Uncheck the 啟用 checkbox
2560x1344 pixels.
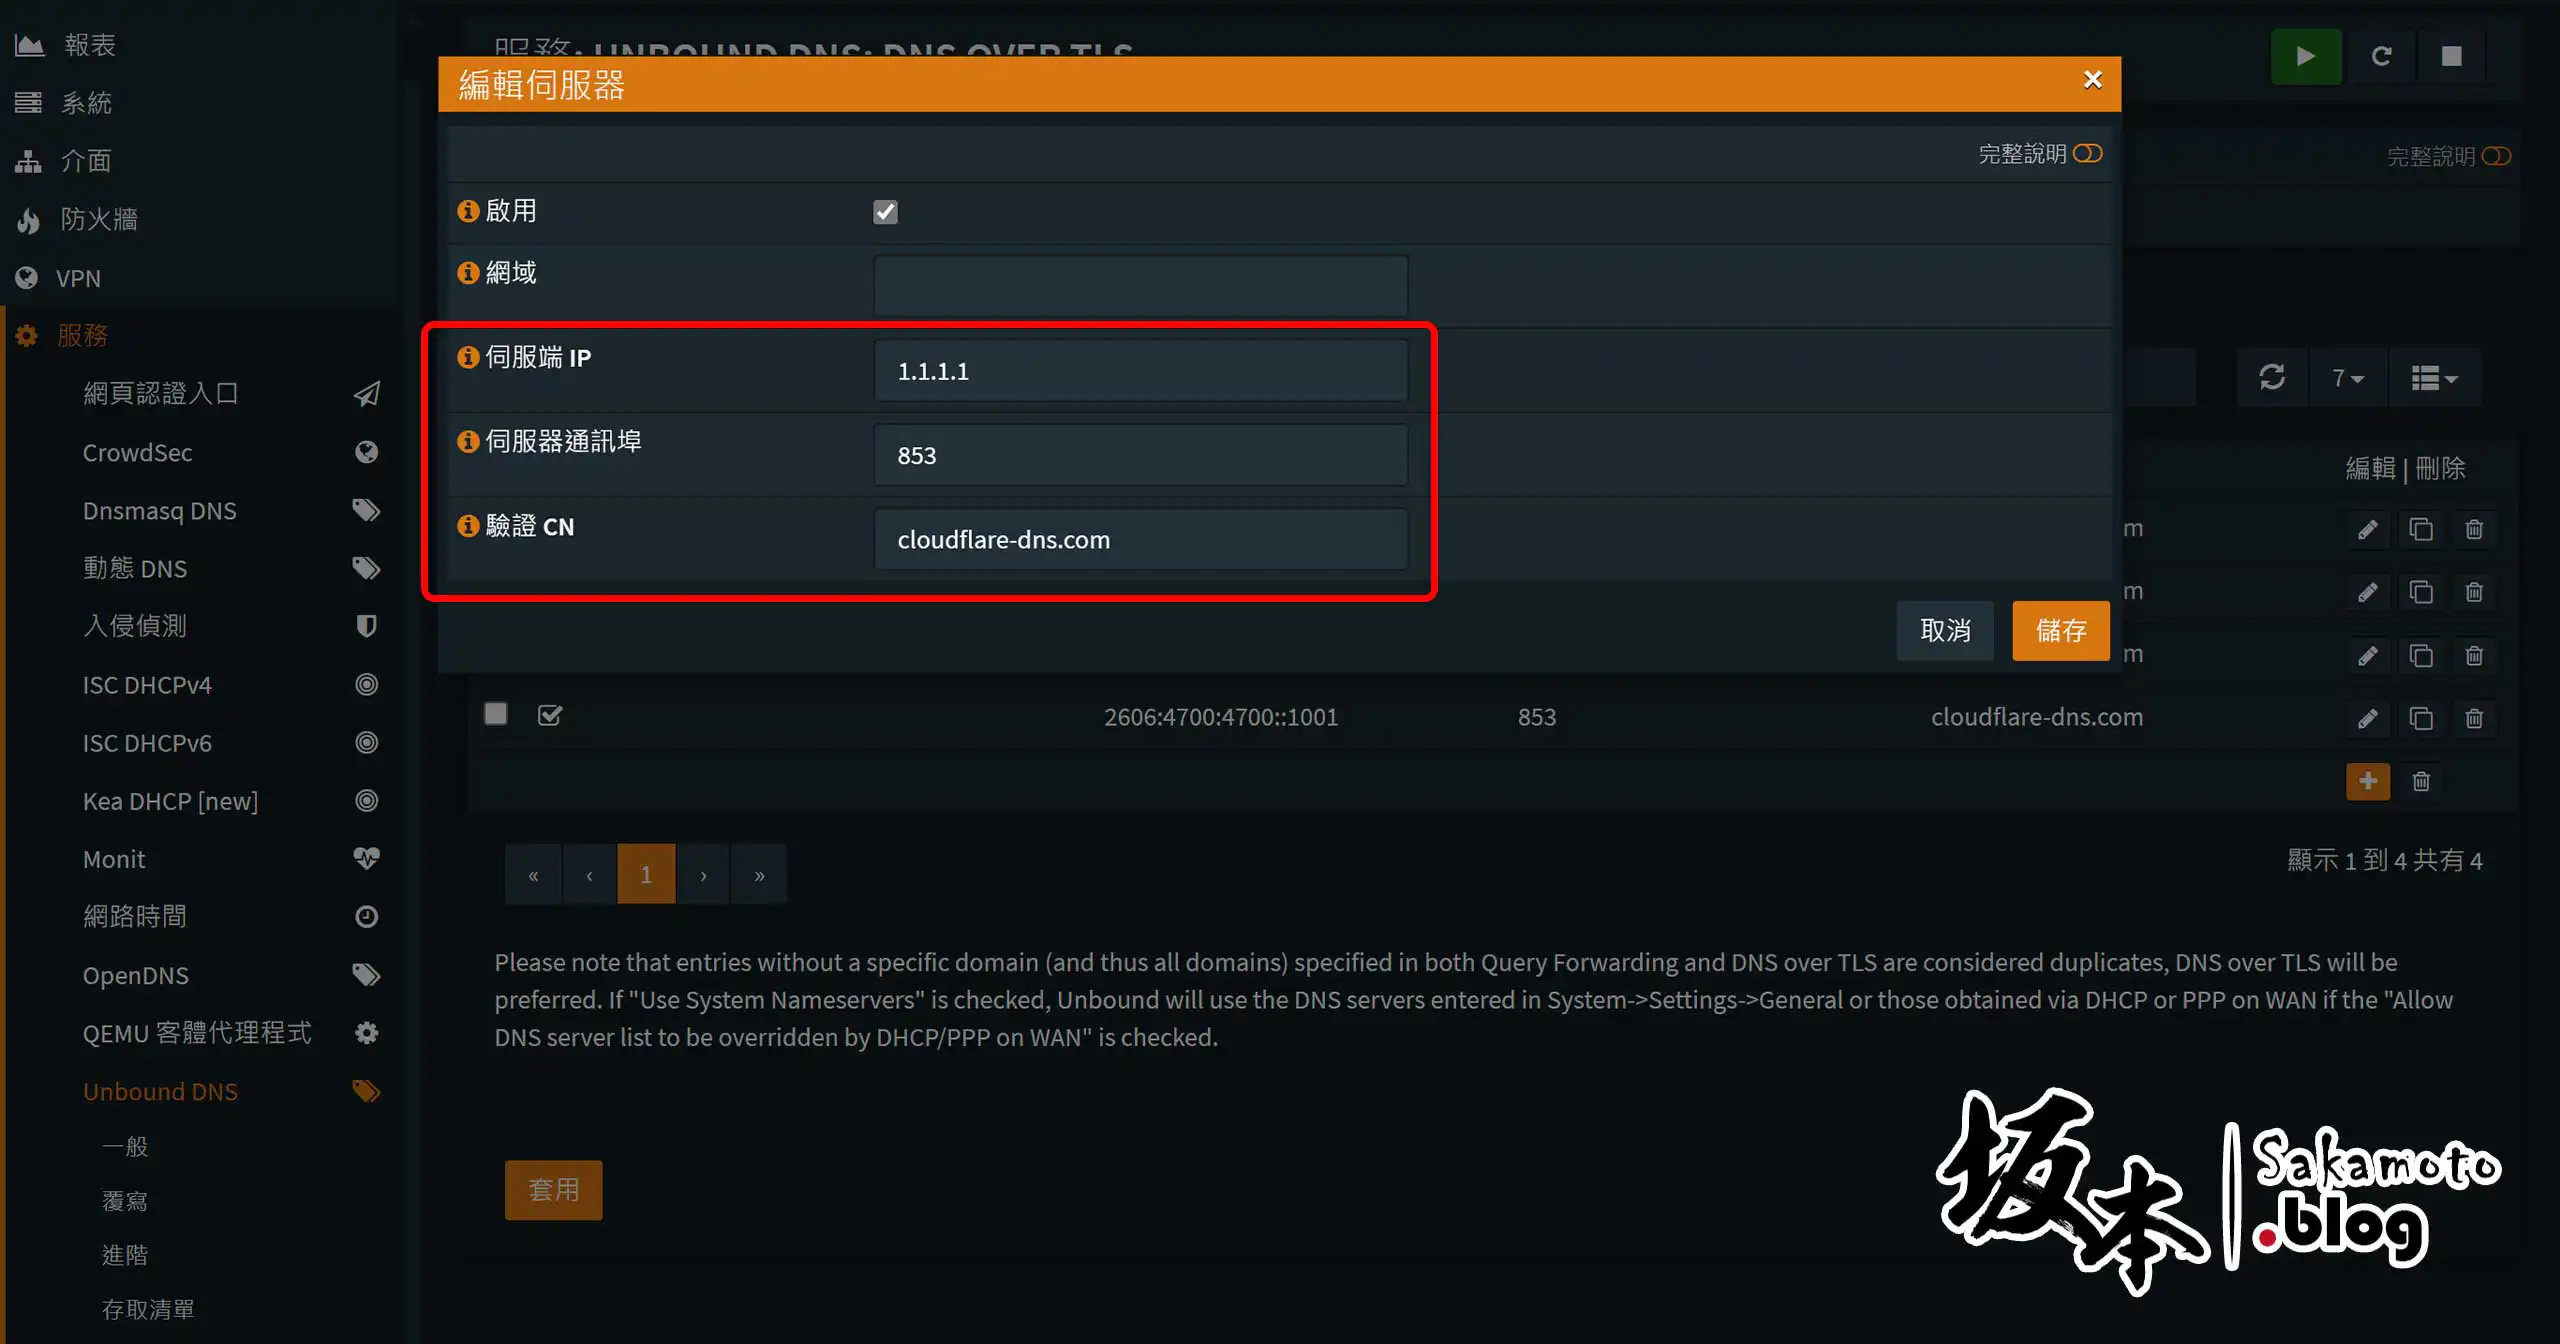click(x=885, y=212)
